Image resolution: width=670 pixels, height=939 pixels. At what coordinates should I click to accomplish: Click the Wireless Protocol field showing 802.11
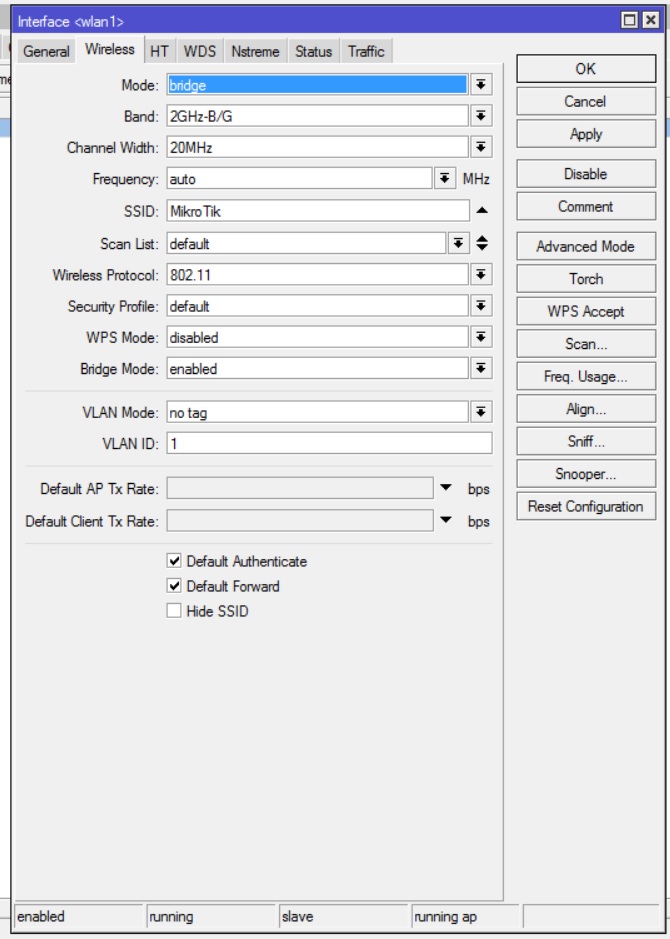[x=317, y=275]
